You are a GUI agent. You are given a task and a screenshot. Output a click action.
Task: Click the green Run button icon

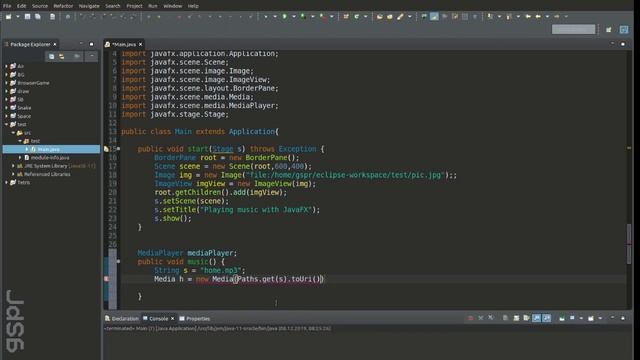(x=284, y=16)
